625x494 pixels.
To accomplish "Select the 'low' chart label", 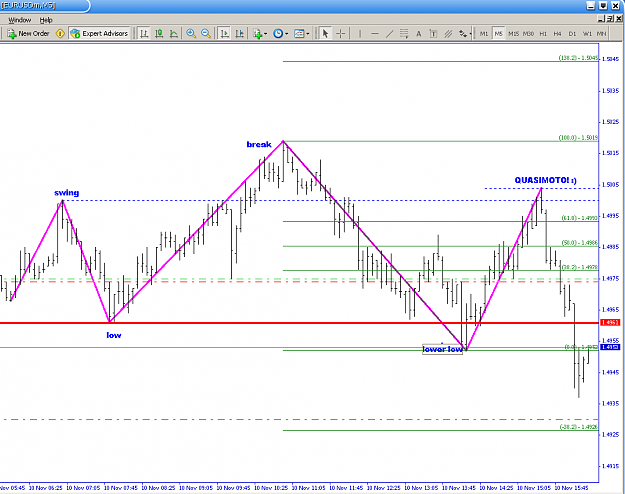I will [114, 335].
